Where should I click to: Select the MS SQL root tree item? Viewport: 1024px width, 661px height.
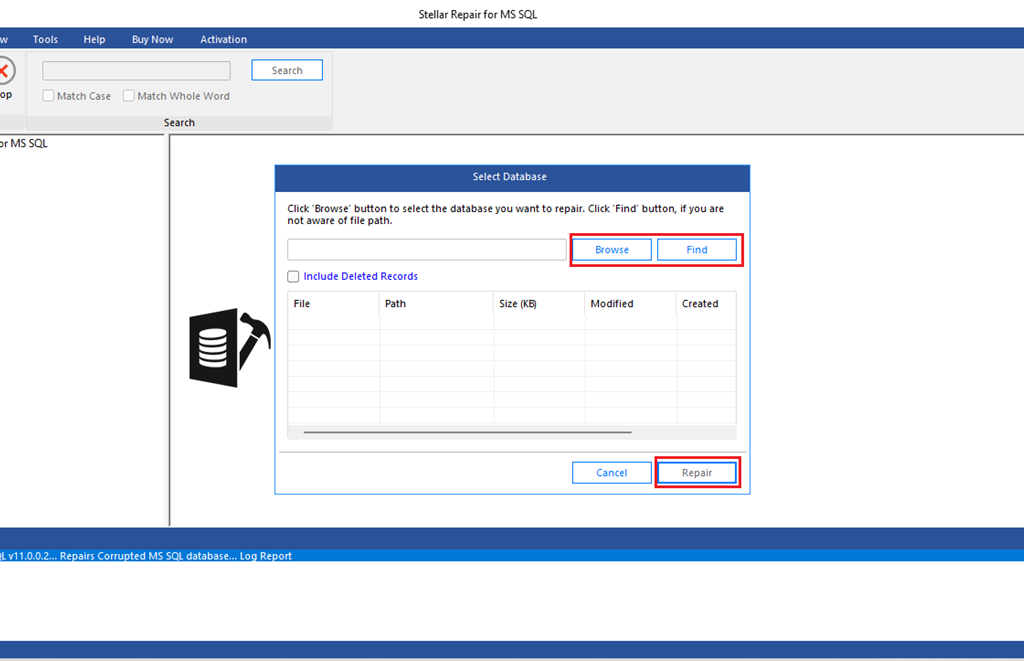coord(24,144)
